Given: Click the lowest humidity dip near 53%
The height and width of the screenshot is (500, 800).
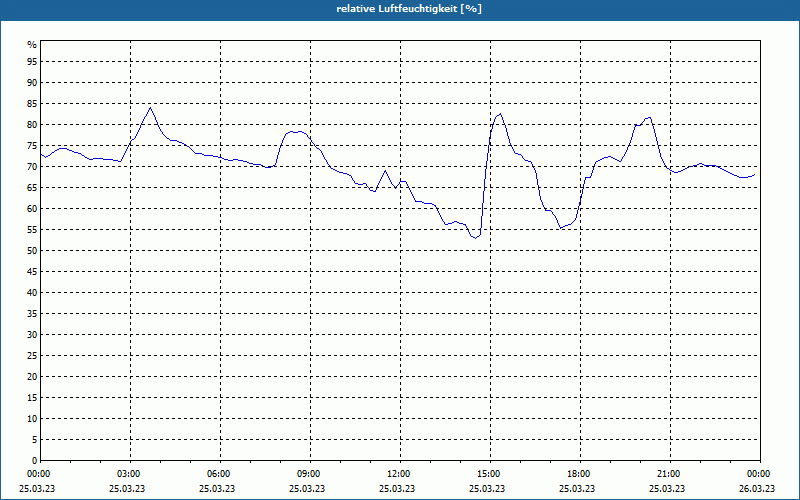Looking at the screenshot, I should click(x=475, y=238).
